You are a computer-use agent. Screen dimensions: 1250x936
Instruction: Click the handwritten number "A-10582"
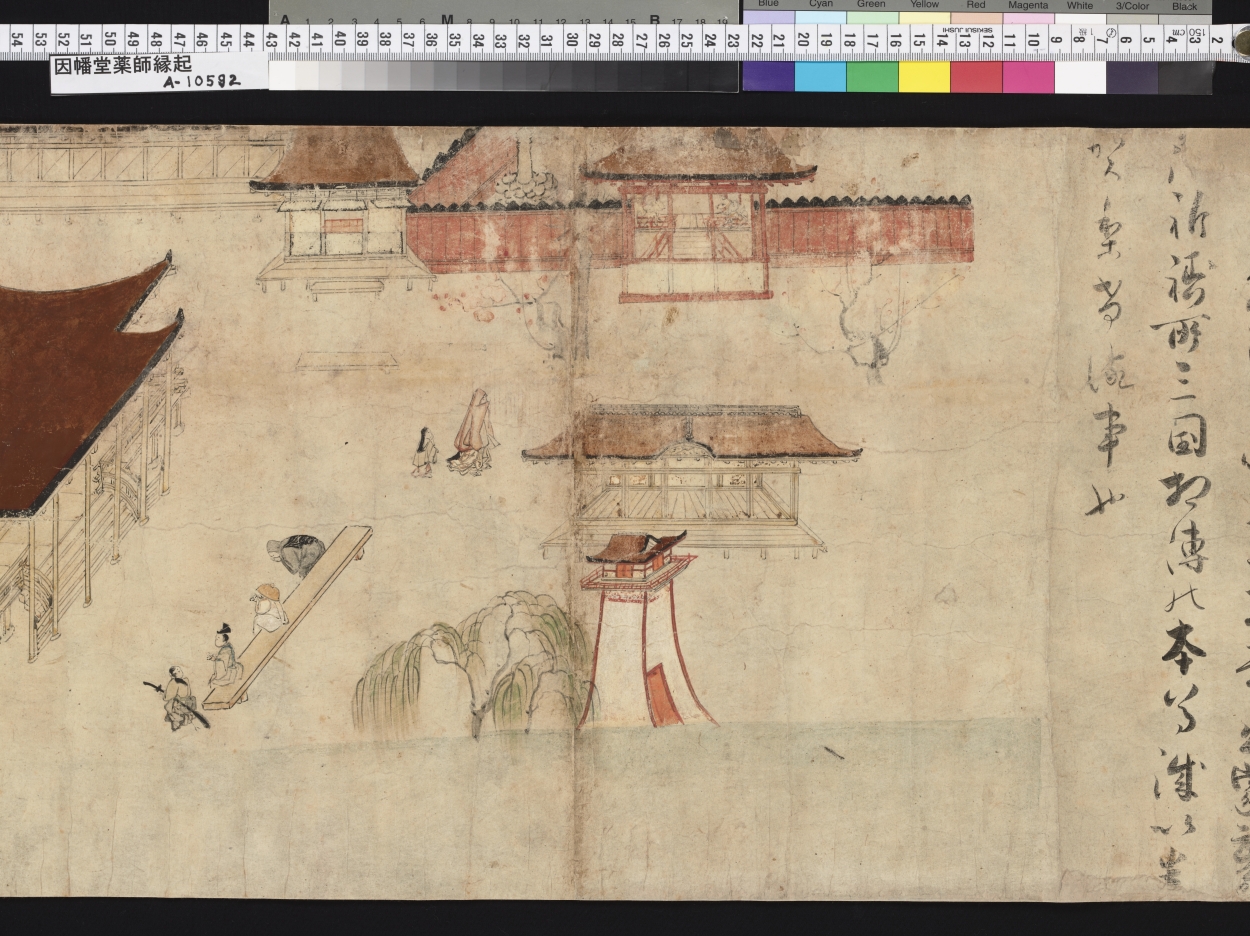tap(201, 81)
